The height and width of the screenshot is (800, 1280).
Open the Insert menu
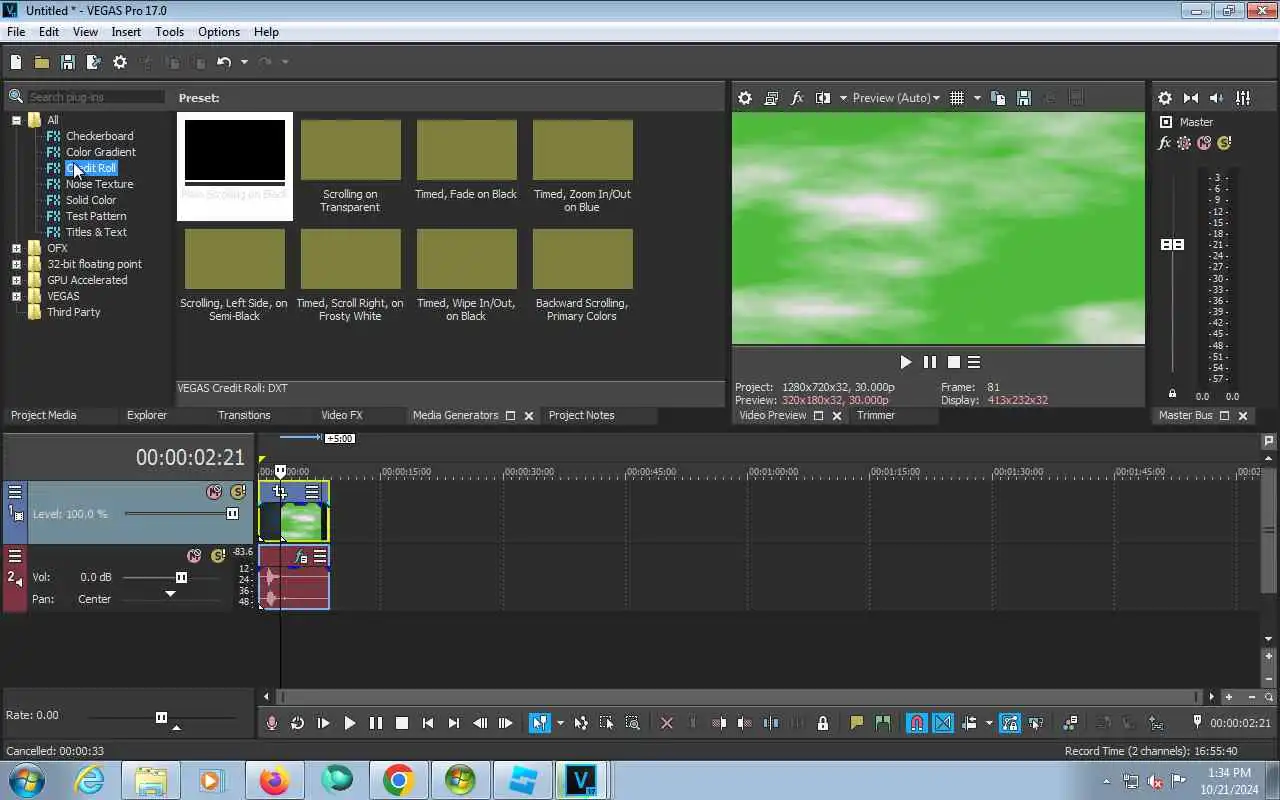(126, 32)
